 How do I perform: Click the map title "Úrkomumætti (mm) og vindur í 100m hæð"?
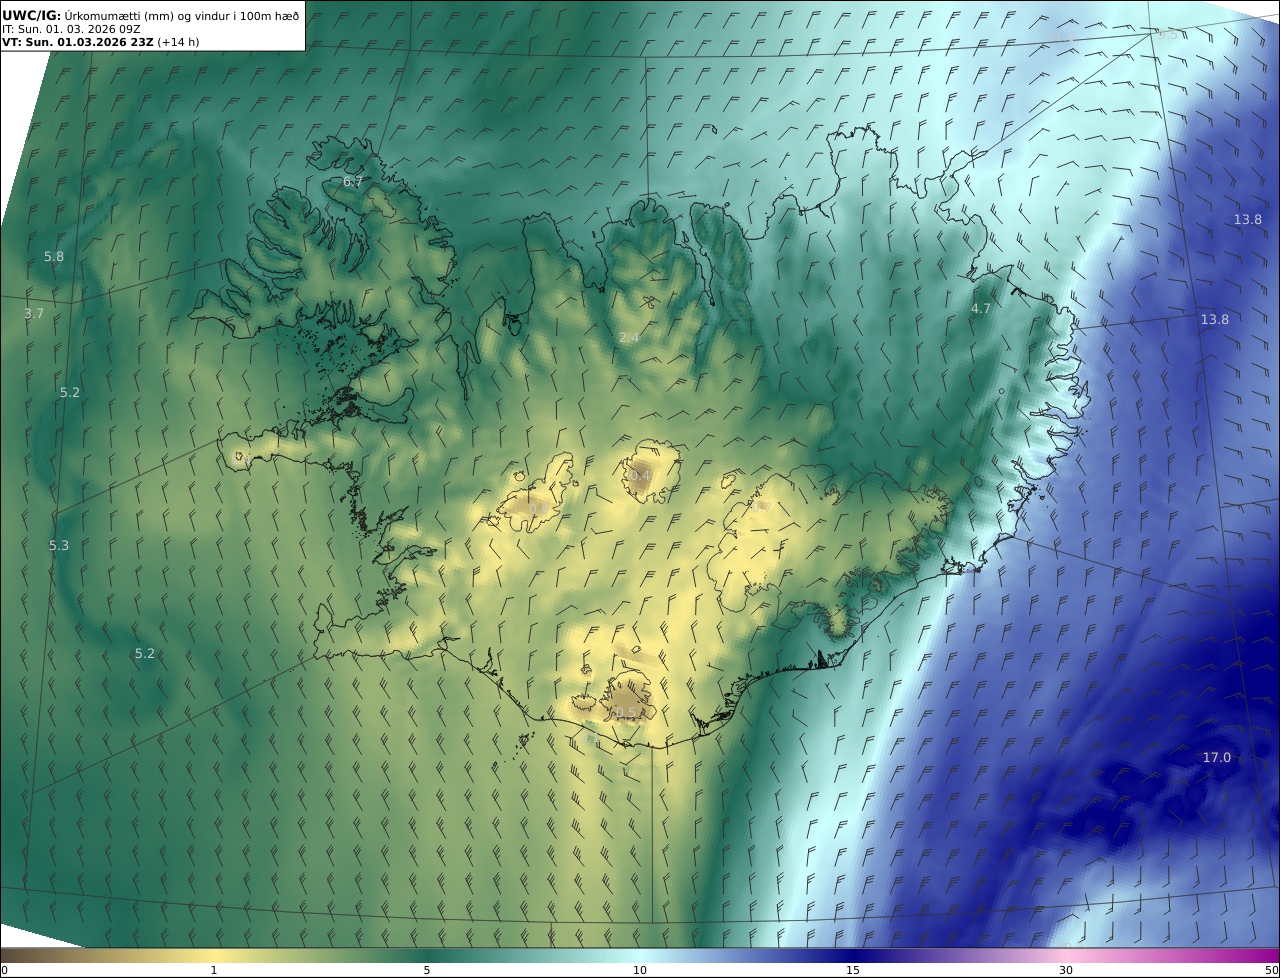pyautogui.click(x=182, y=15)
